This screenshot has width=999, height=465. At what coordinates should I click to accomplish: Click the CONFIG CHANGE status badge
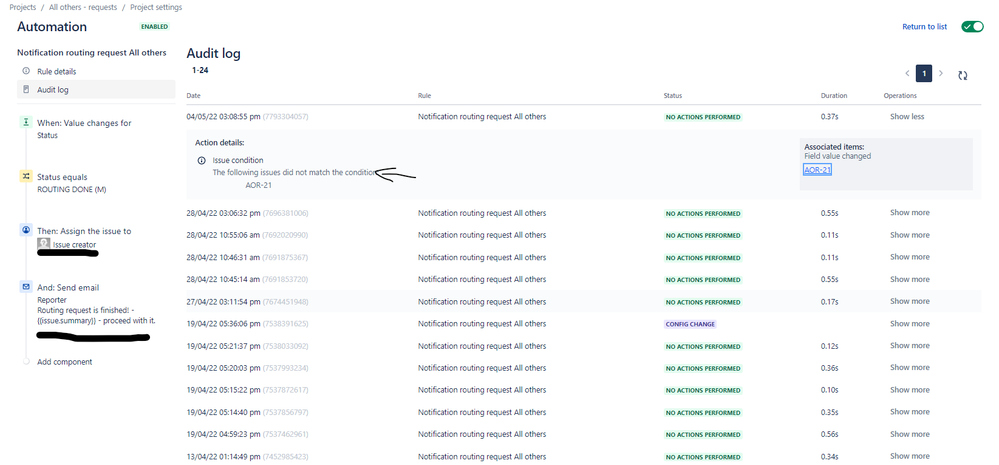[x=691, y=324]
